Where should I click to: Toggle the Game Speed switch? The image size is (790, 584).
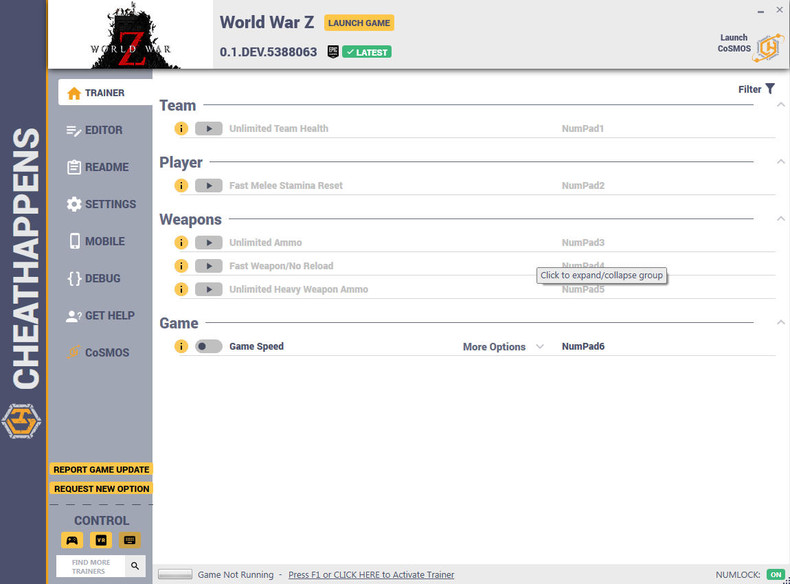tap(209, 346)
